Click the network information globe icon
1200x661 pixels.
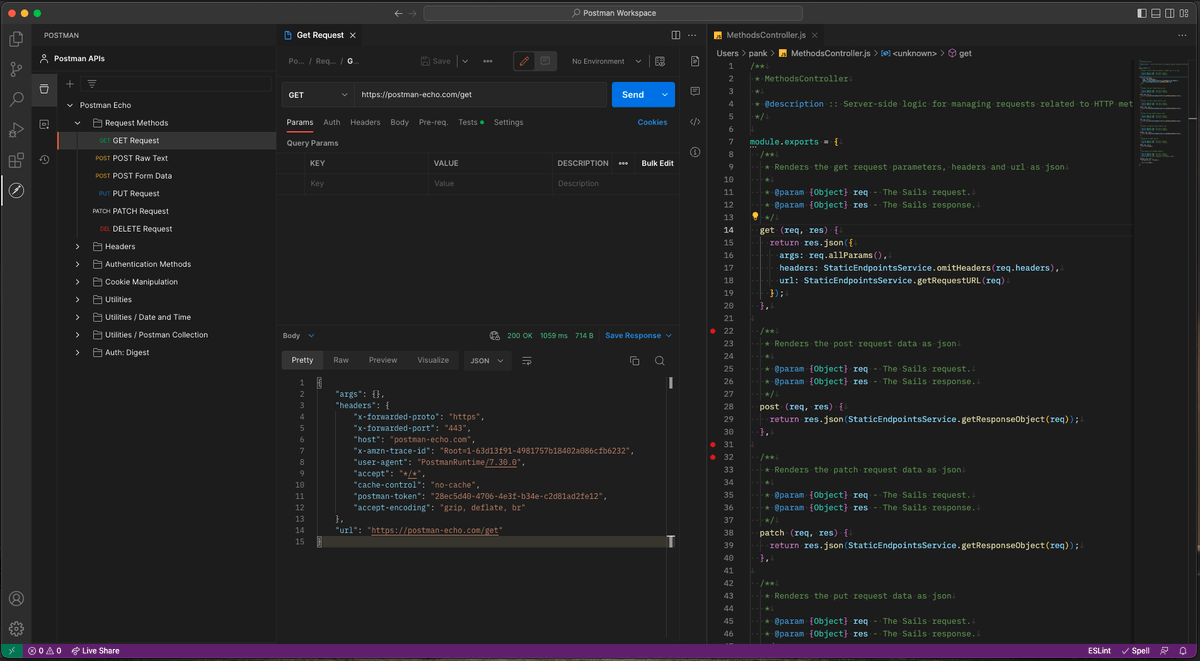click(x=494, y=336)
